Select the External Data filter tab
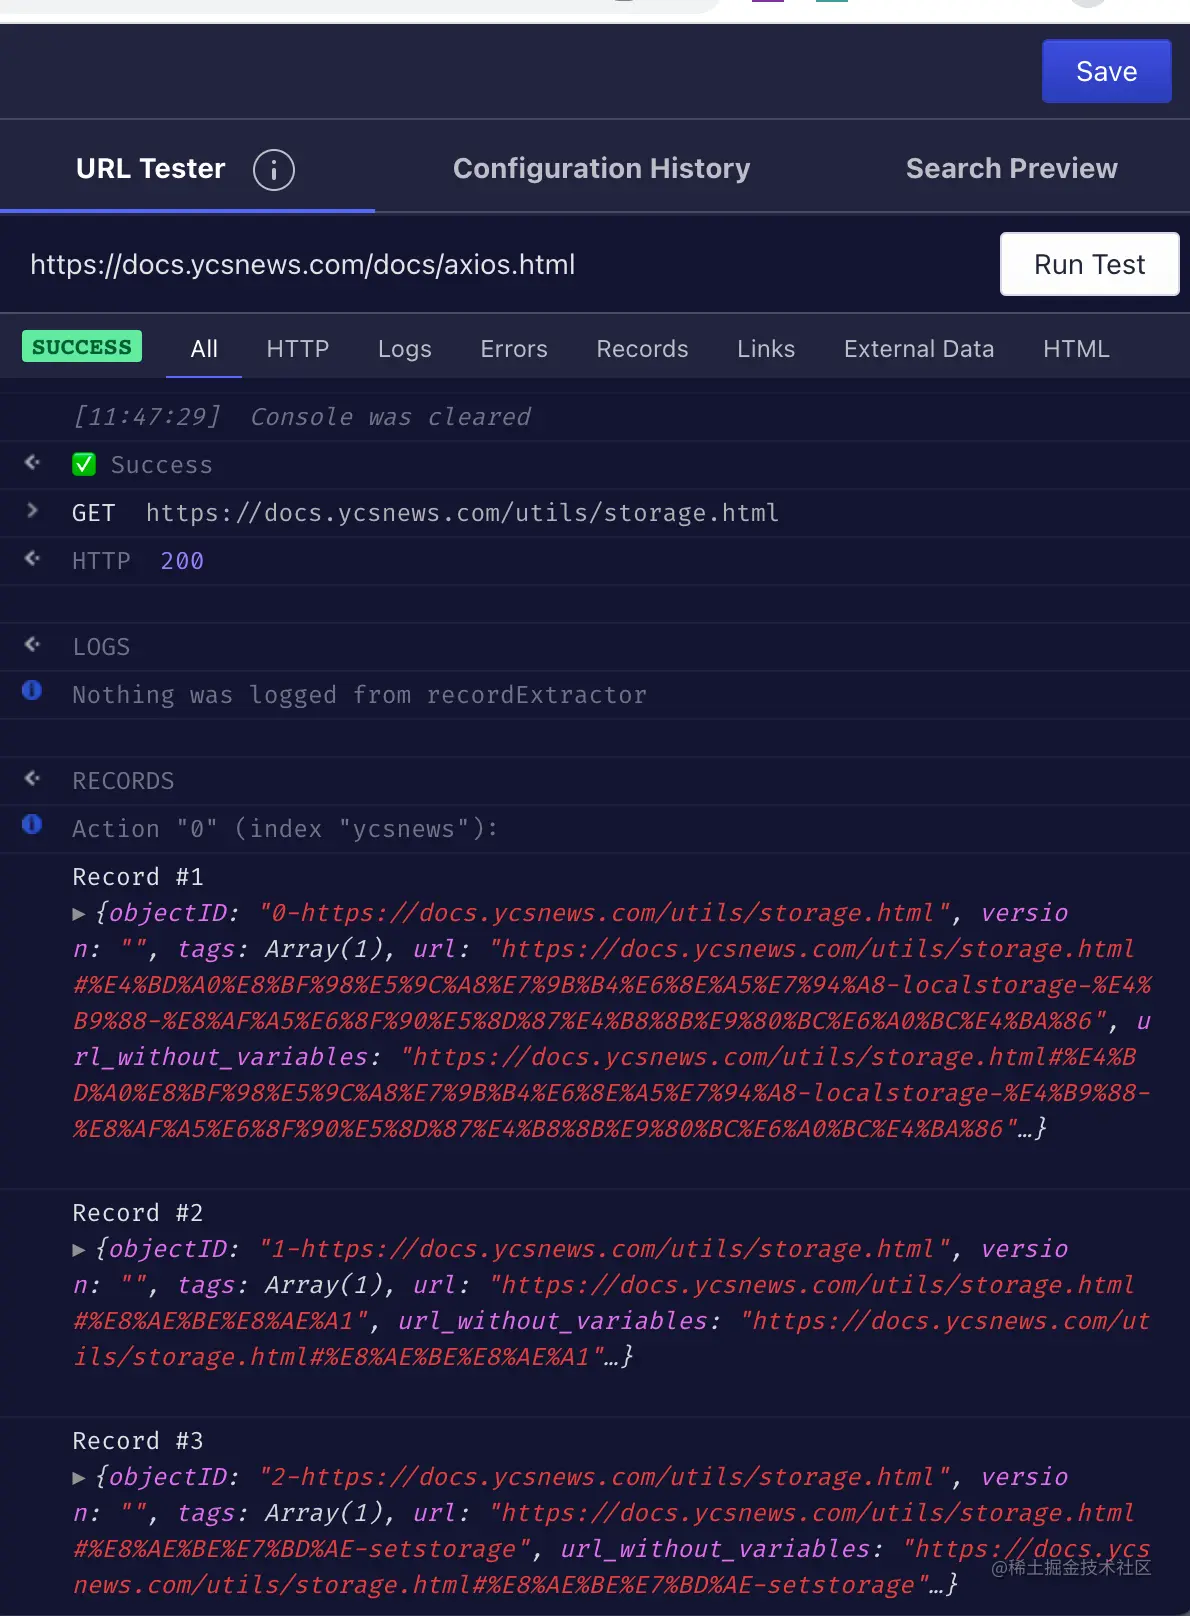The width and height of the screenshot is (1190, 1616). coord(918,349)
